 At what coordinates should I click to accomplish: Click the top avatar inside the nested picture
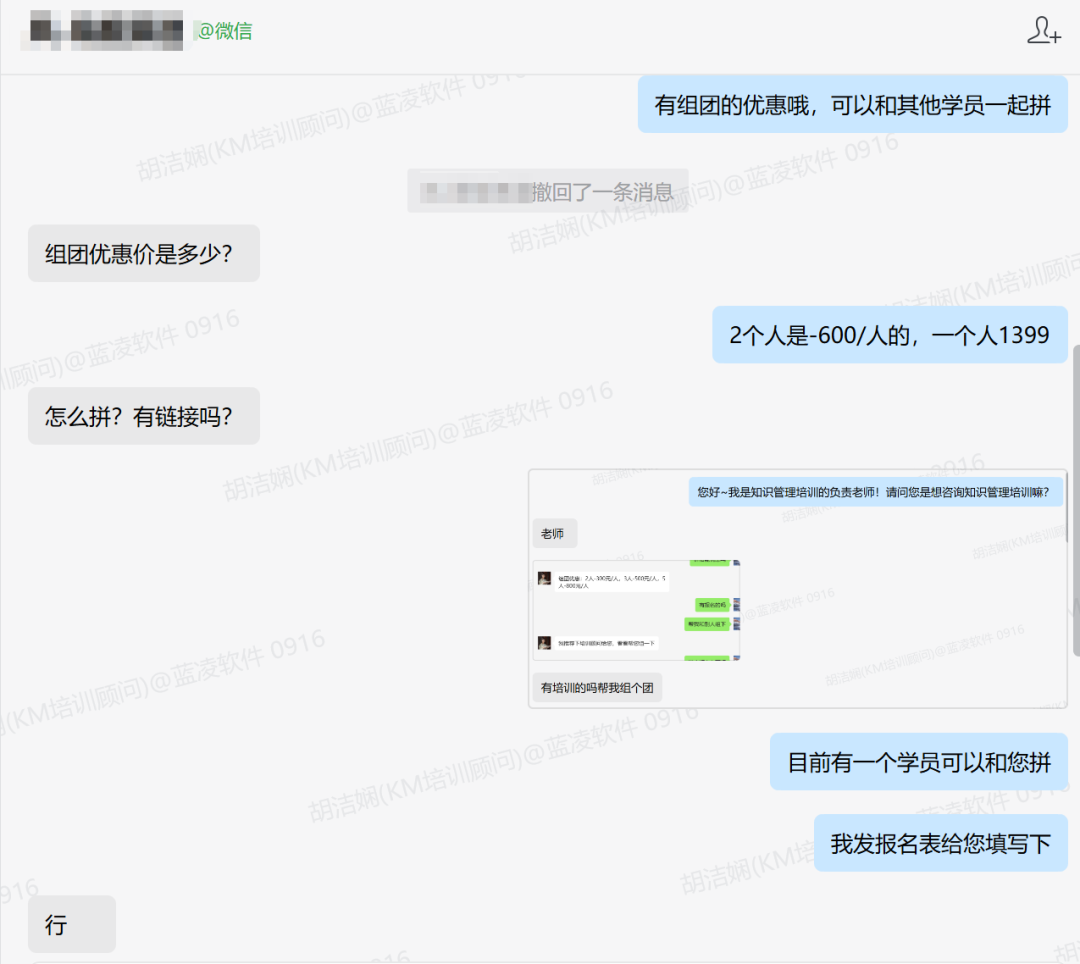(x=545, y=579)
